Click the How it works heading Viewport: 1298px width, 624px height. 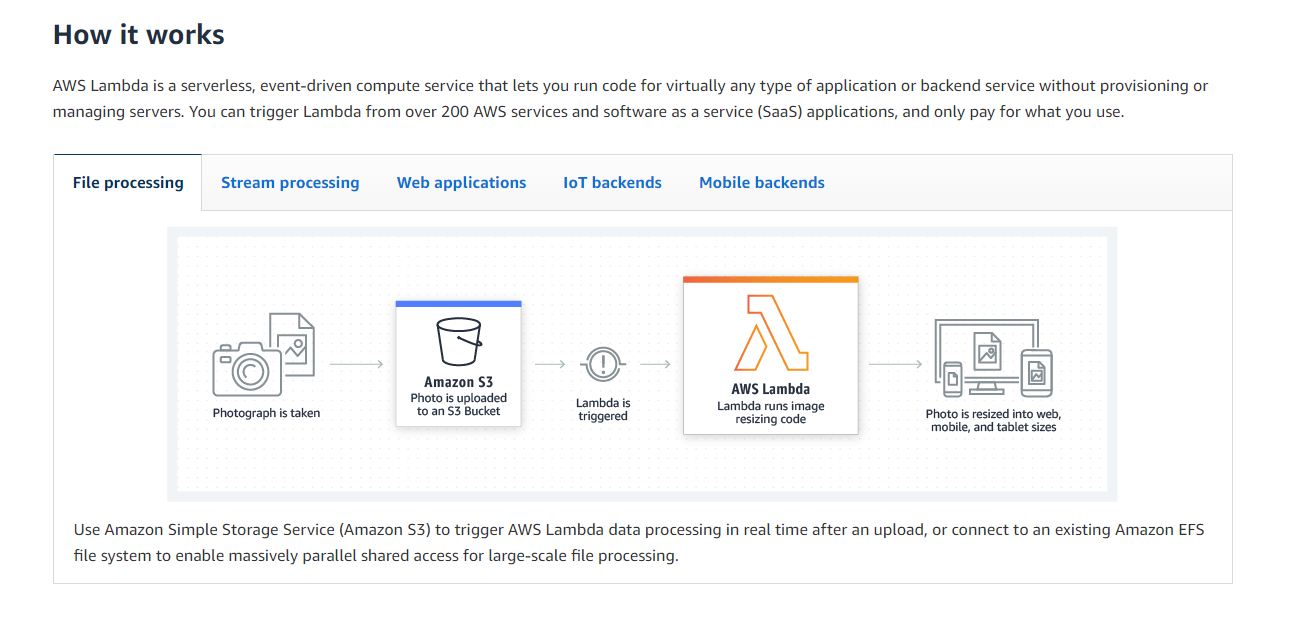[x=138, y=33]
